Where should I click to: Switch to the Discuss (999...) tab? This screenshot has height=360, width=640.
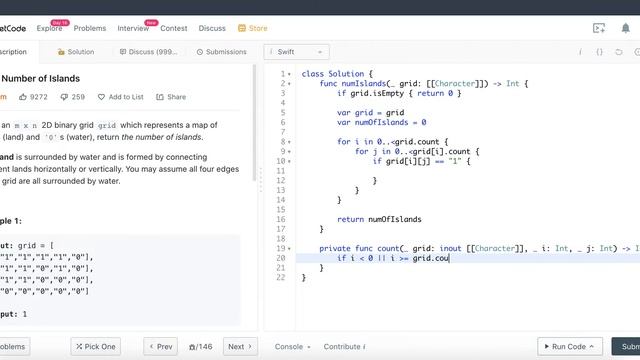click(149, 52)
